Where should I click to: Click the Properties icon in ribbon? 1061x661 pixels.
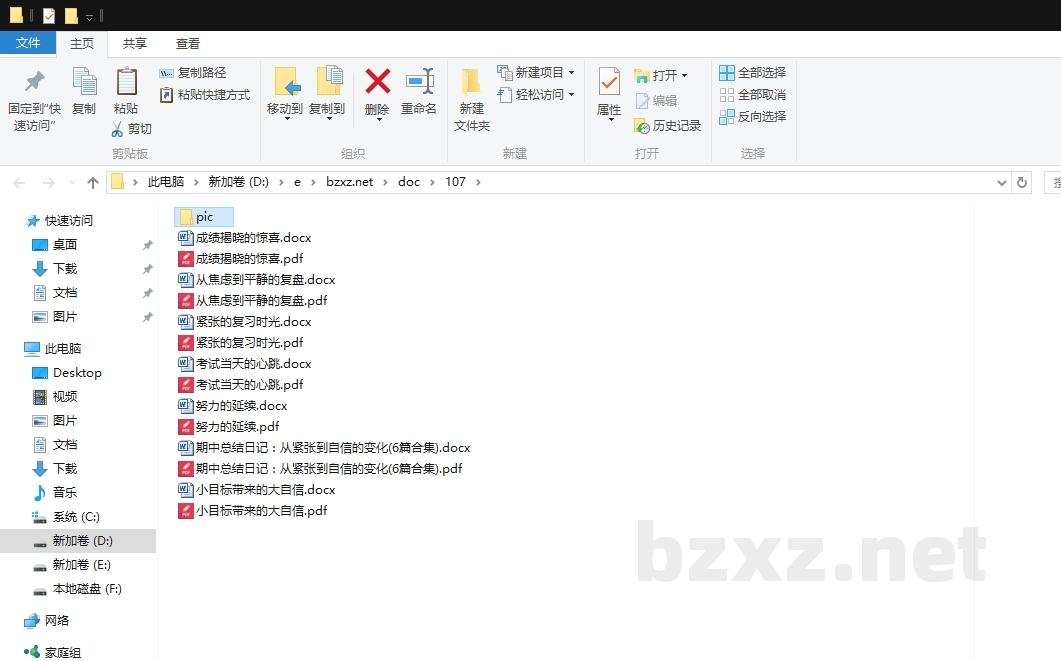click(609, 81)
